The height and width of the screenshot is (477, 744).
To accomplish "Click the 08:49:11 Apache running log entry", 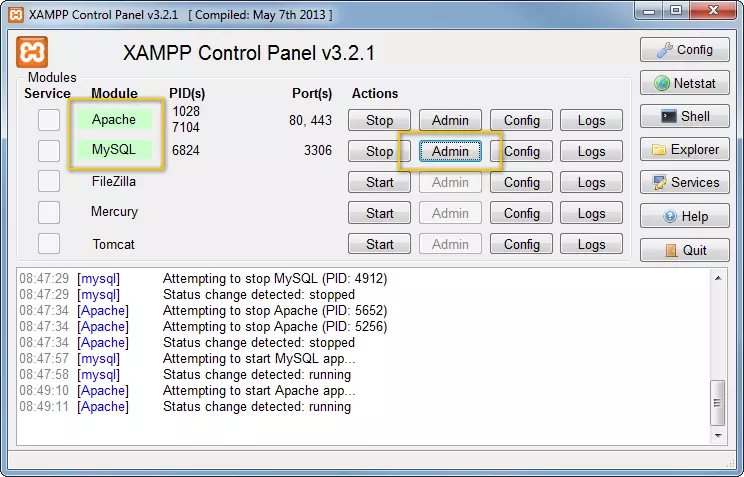I will click(185, 407).
